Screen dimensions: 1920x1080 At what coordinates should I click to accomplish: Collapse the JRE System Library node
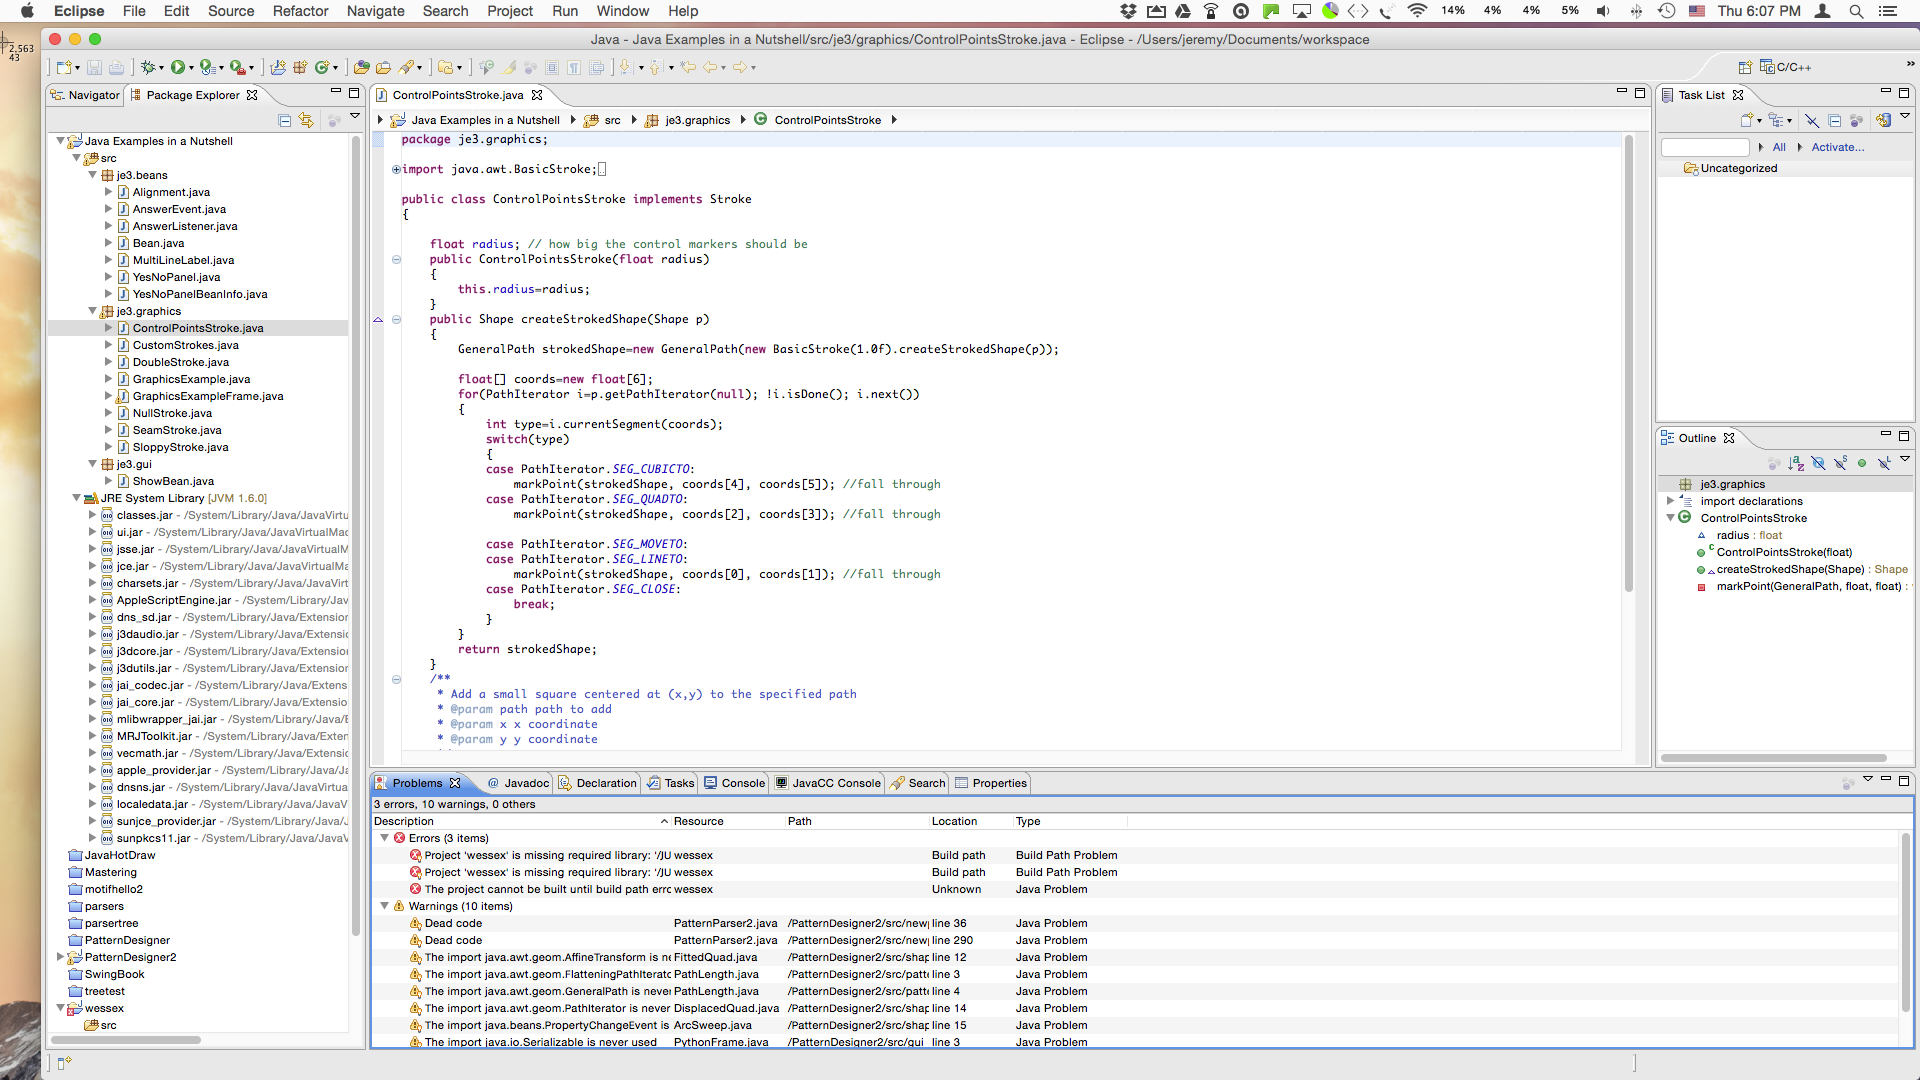(x=77, y=498)
